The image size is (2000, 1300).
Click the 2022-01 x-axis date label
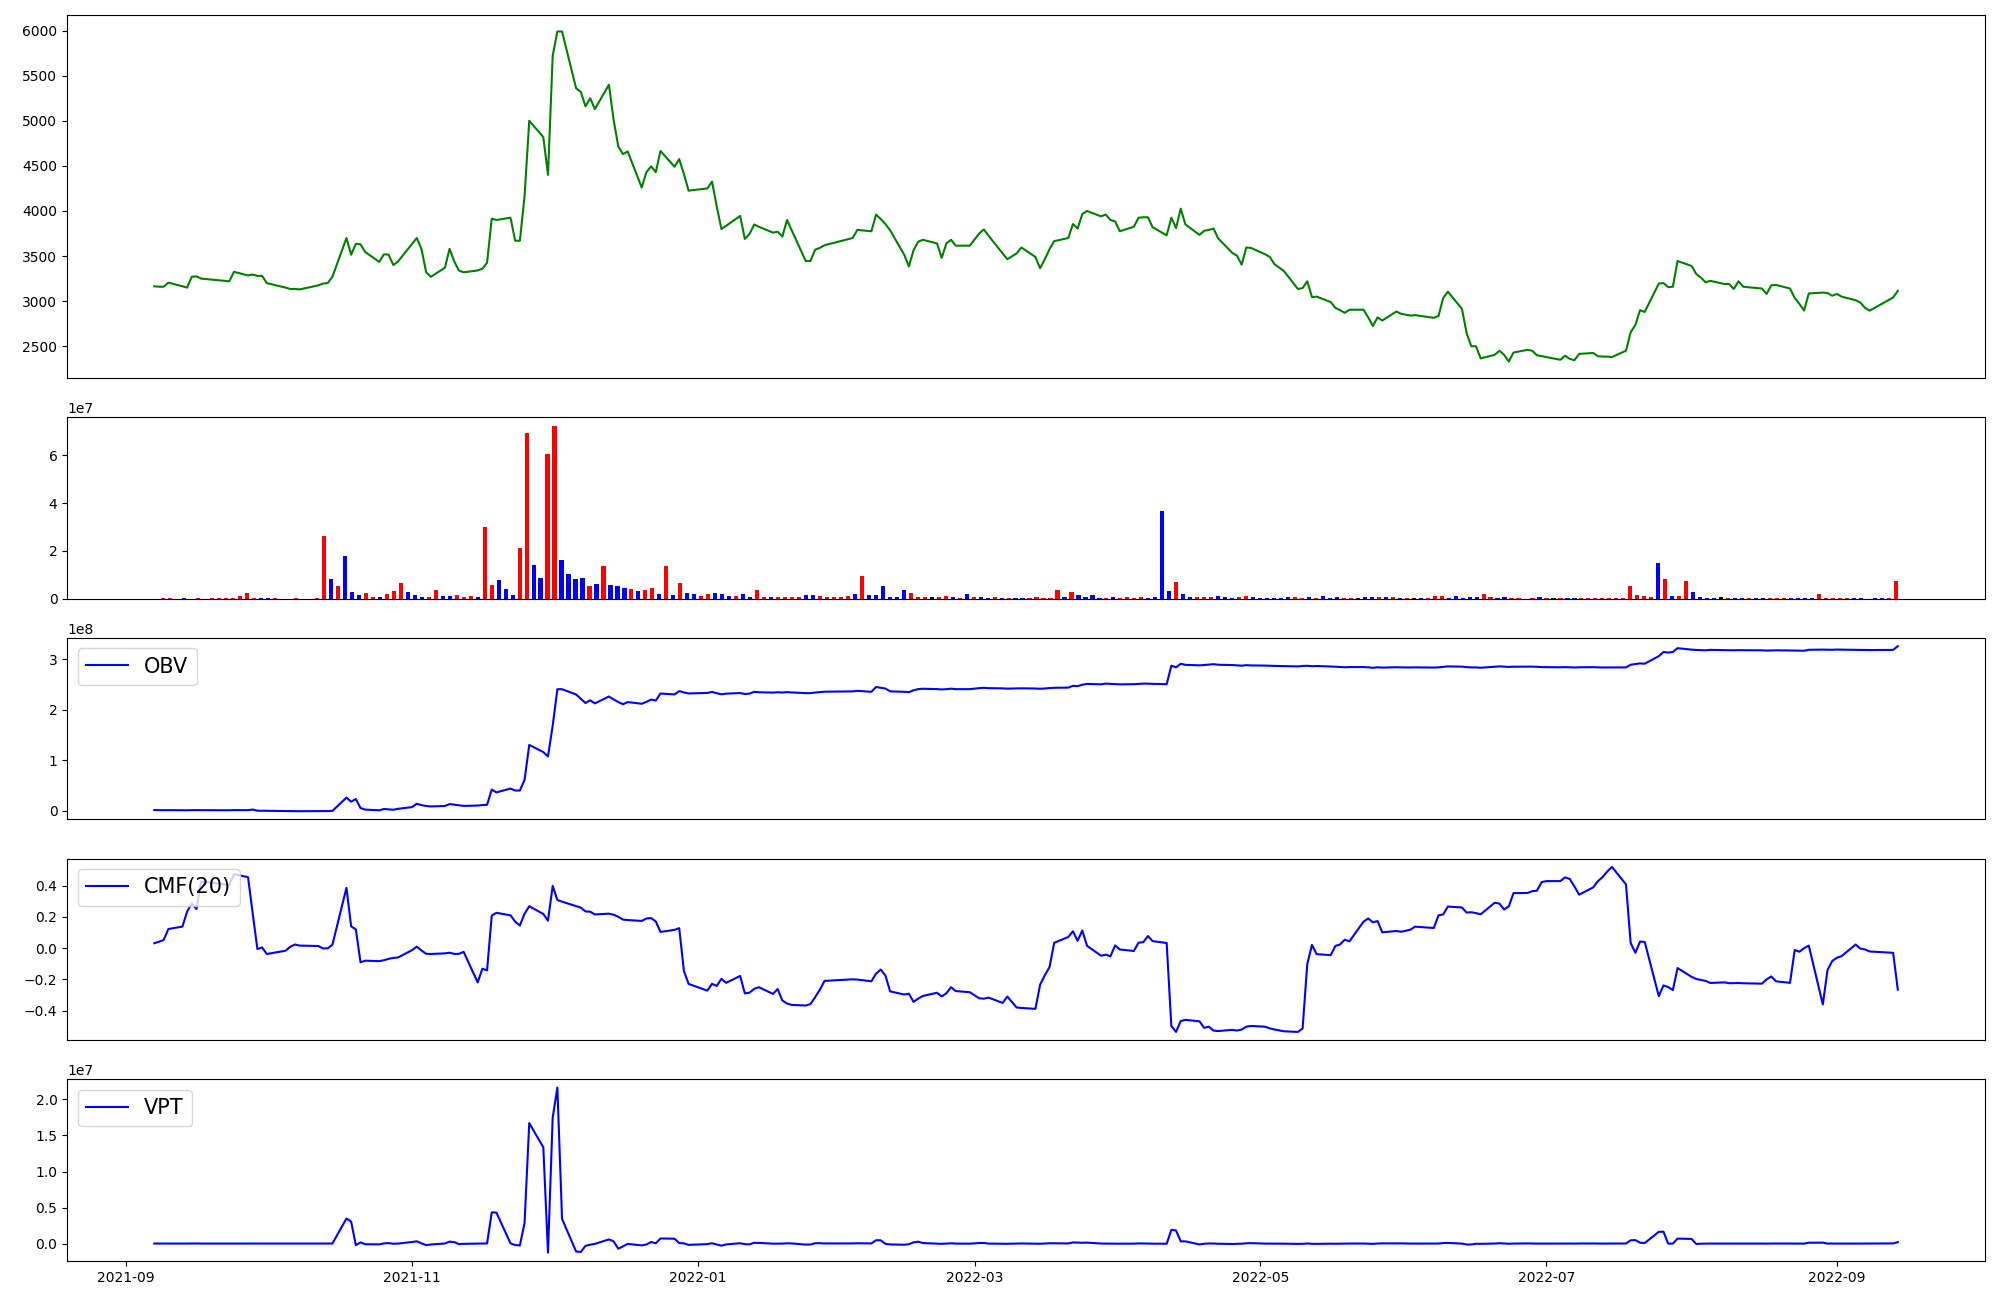[x=697, y=1277]
